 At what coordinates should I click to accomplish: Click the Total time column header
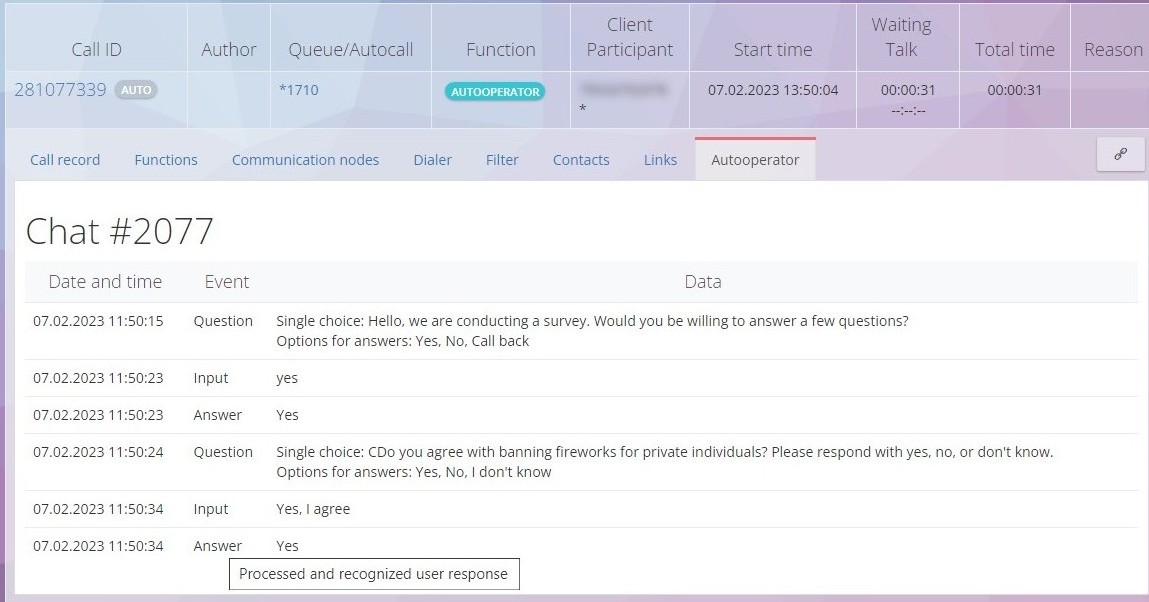[1013, 48]
